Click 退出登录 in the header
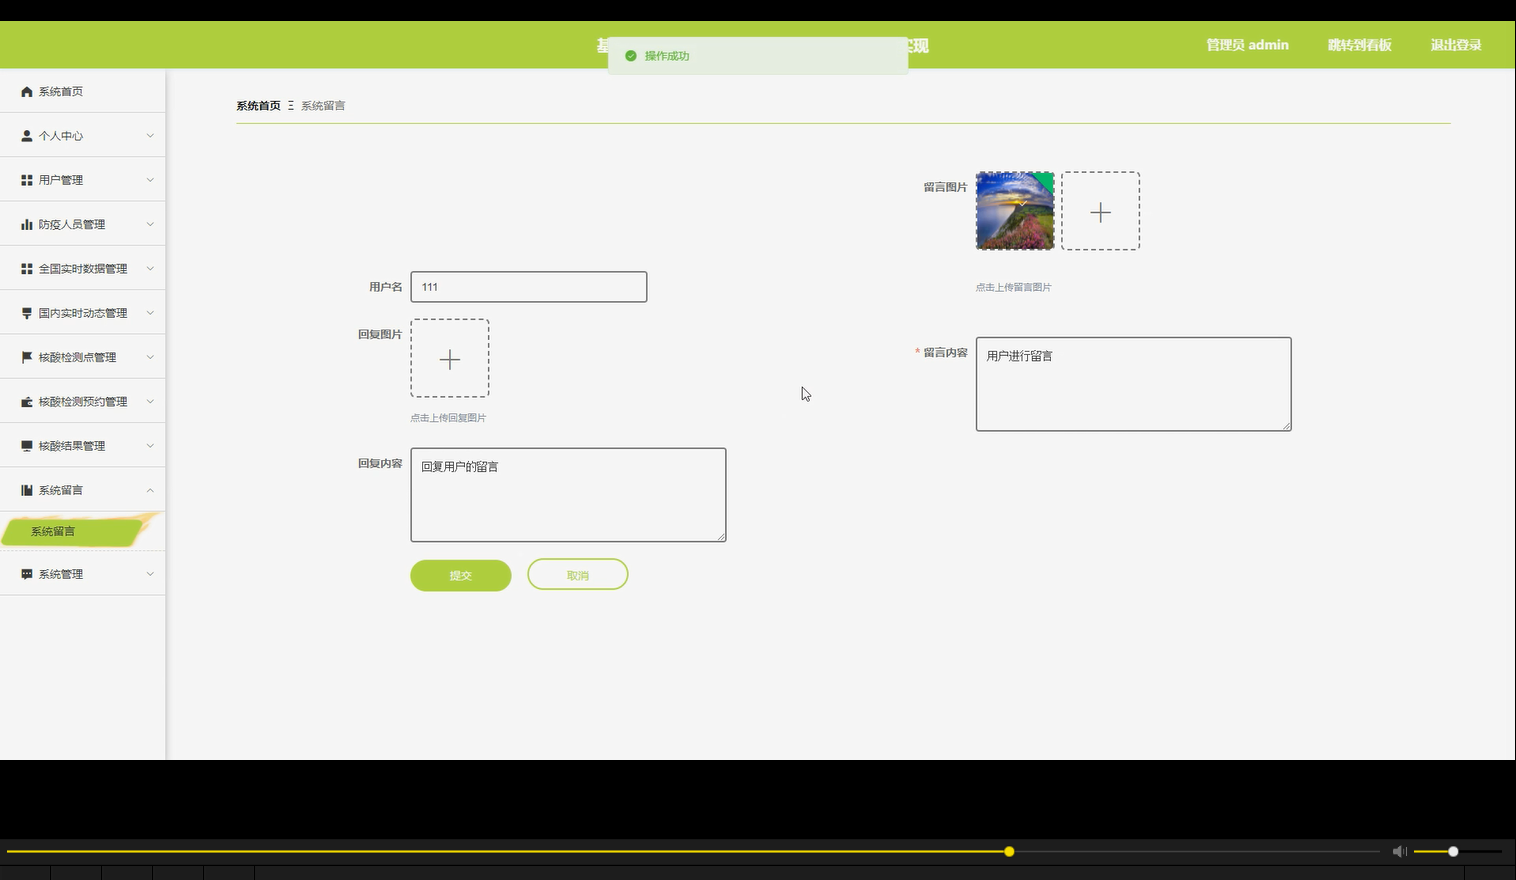 click(x=1456, y=45)
